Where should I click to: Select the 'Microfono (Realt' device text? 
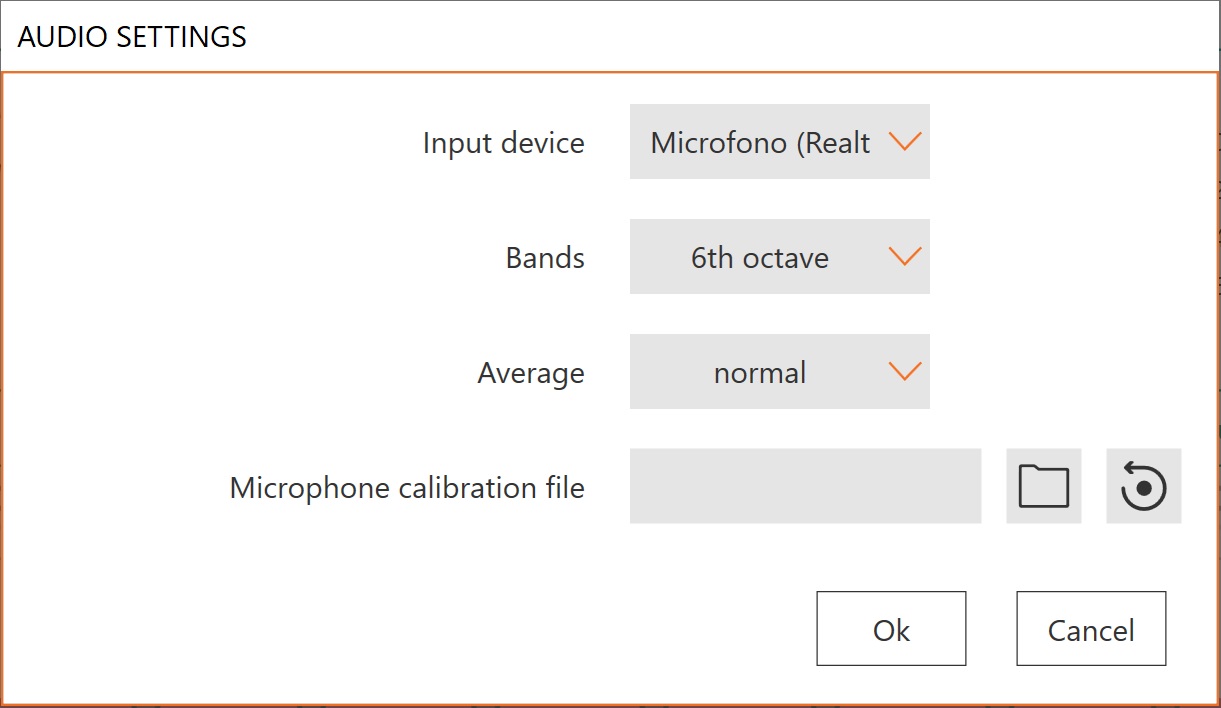(x=760, y=143)
